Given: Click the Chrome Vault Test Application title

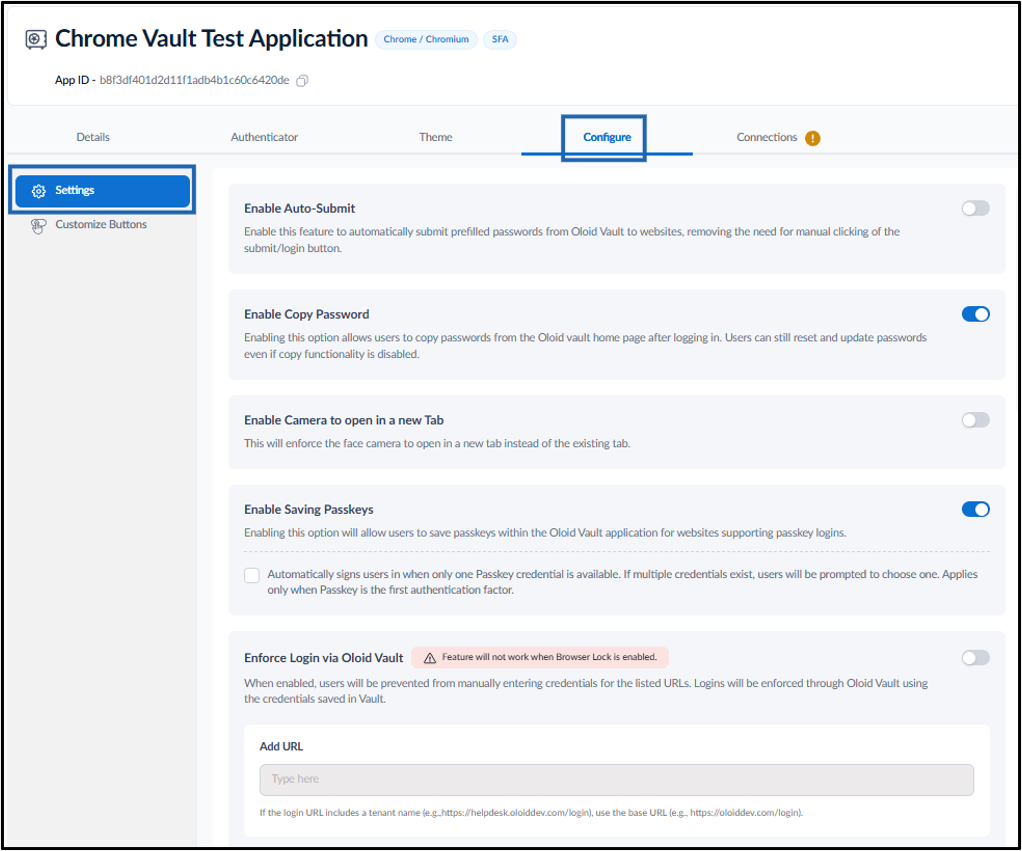Looking at the screenshot, I should 211,39.
